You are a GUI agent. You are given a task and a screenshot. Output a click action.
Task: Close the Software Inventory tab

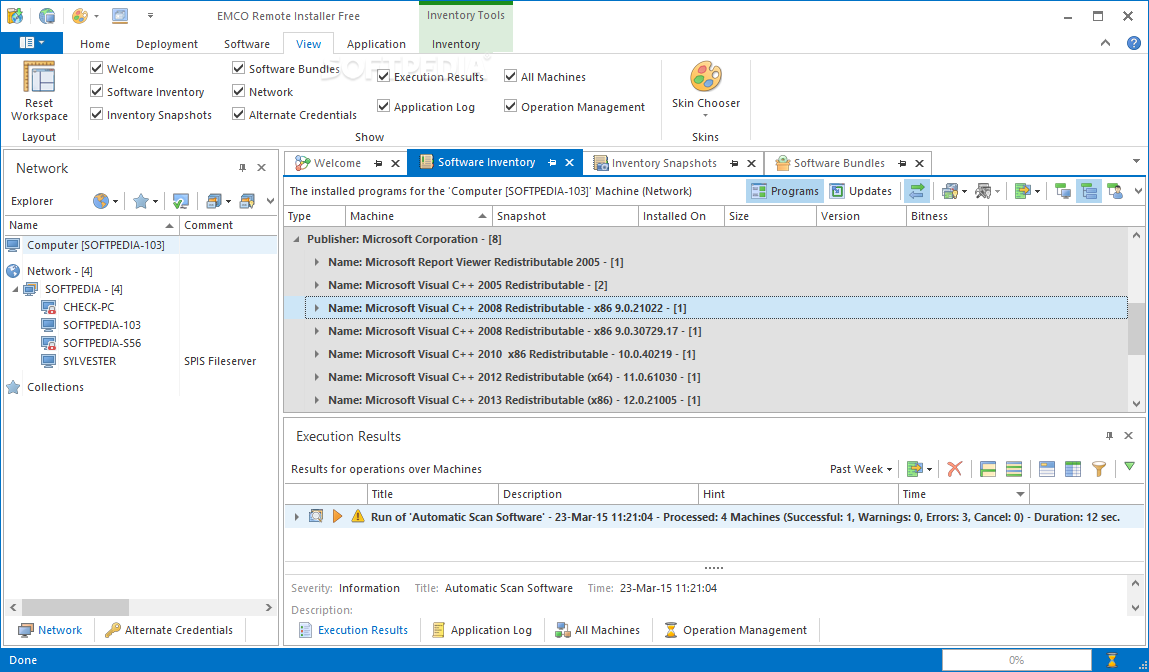569,163
